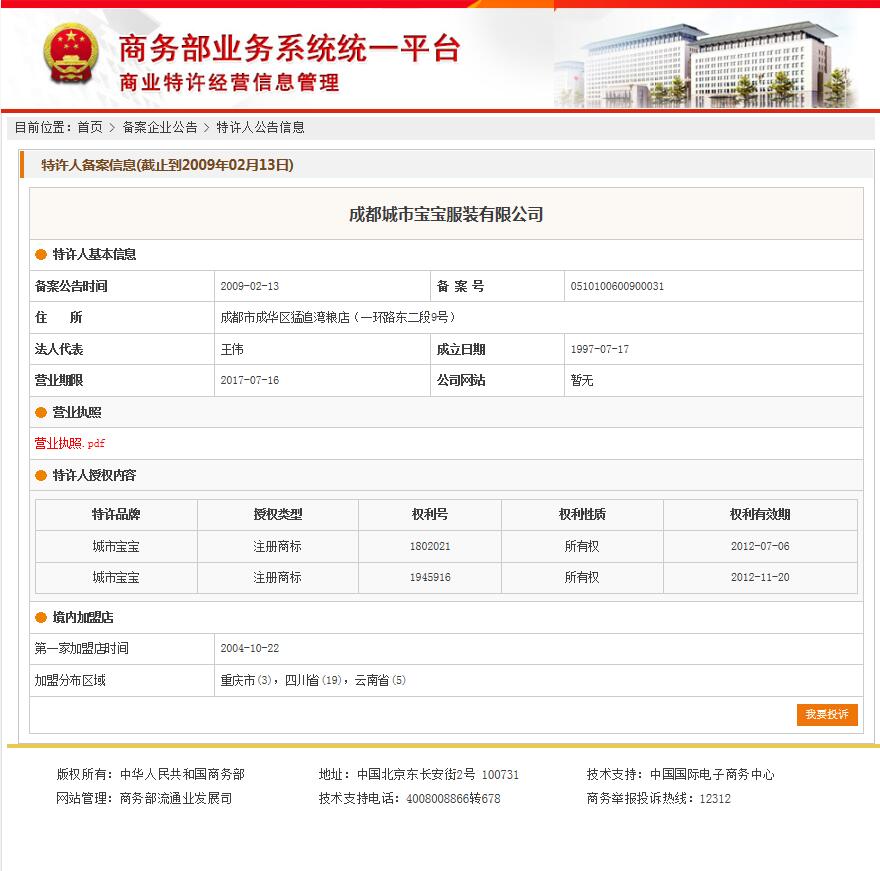
Task: Click rights number 1945916
Action: [430, 577]
